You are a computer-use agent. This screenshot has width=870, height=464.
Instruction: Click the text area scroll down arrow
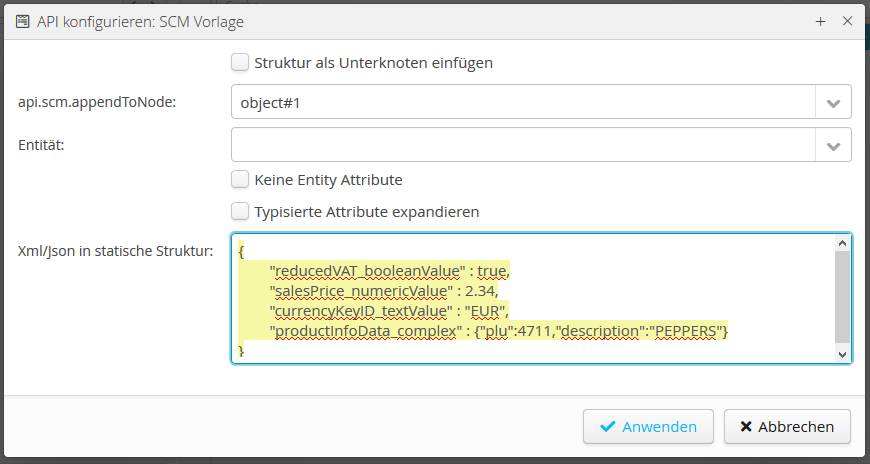click(x=842, y=354)
